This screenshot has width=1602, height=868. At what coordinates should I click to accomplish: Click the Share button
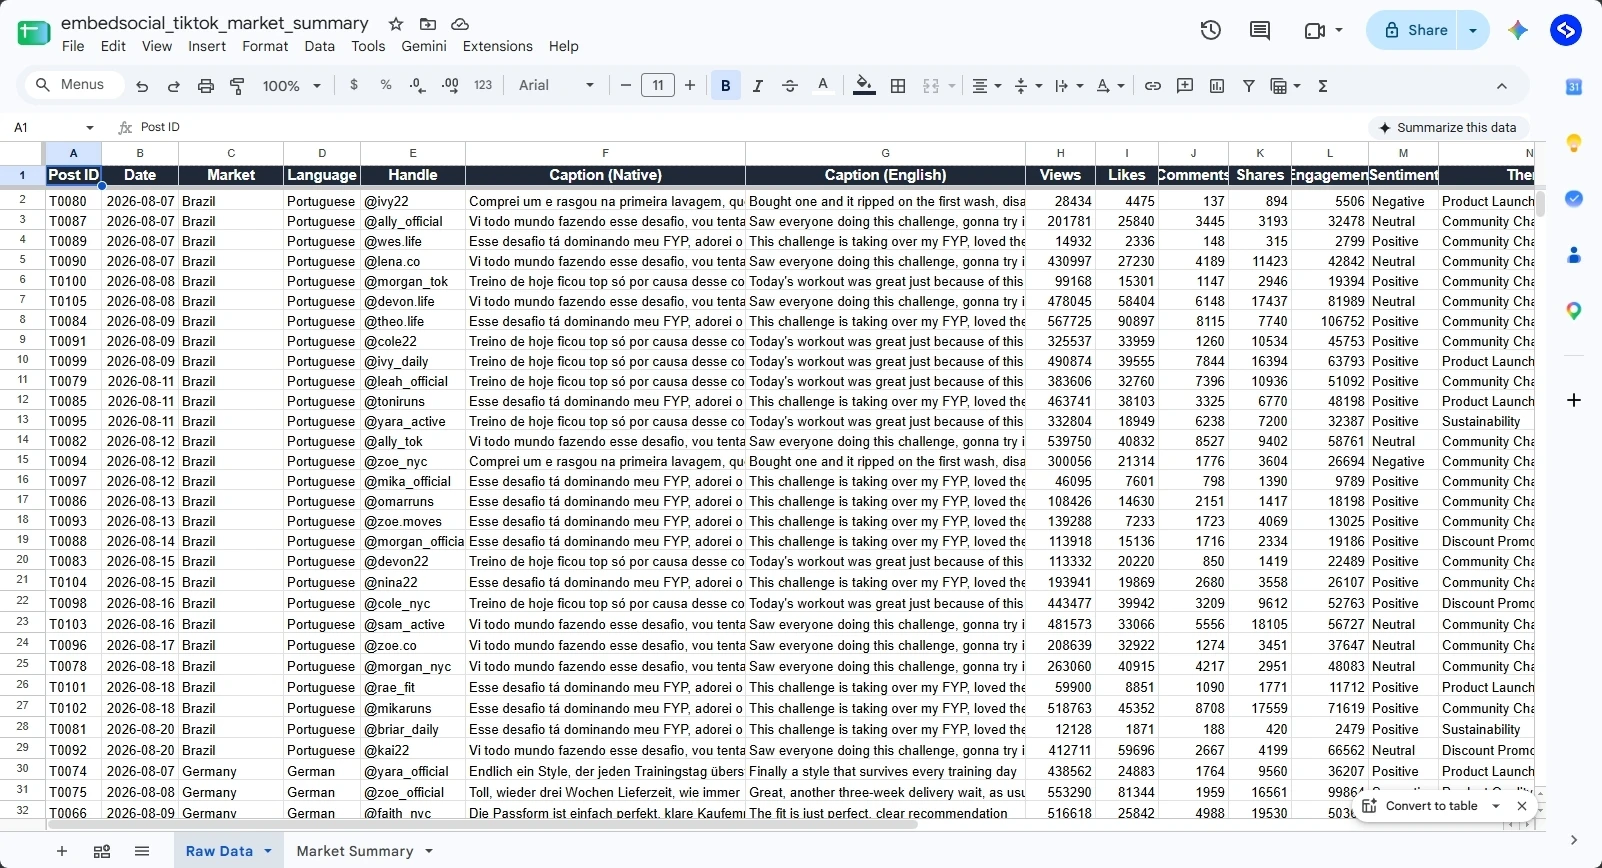point(1415,30)
